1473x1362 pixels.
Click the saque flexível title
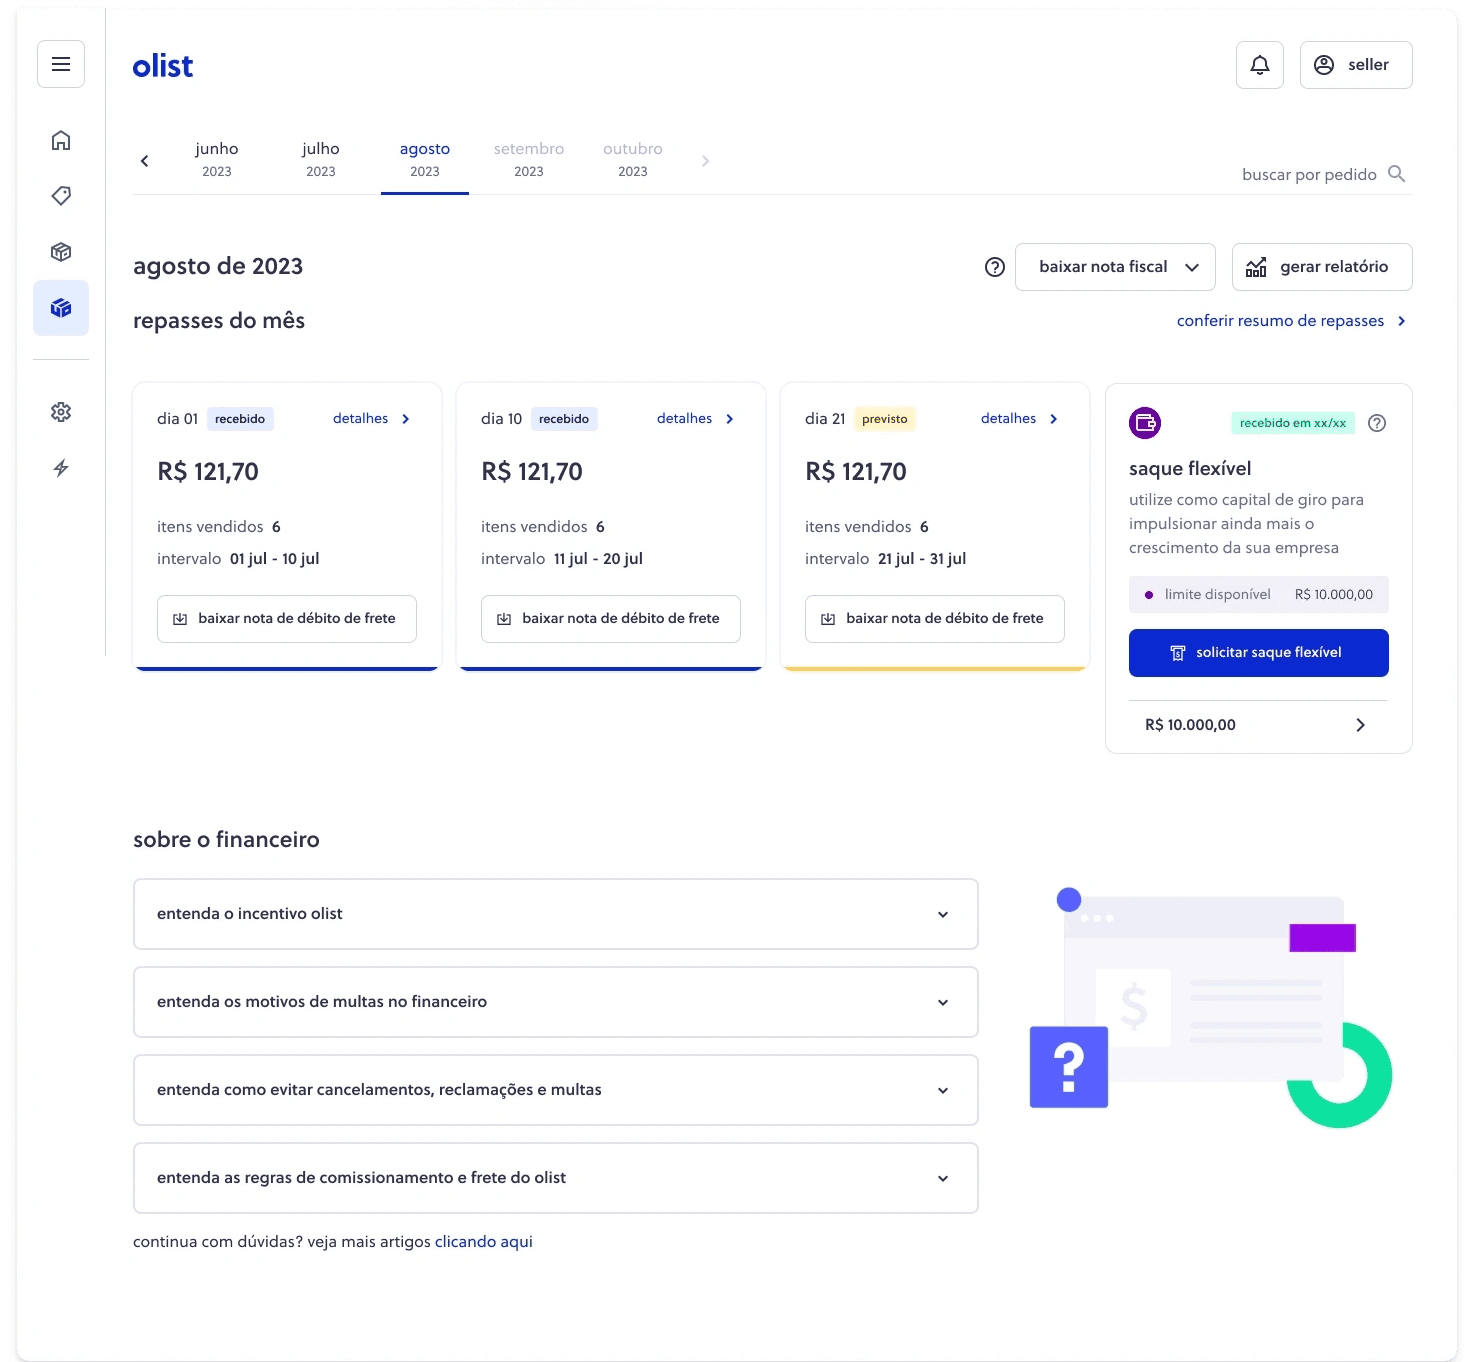point(1190,469)
